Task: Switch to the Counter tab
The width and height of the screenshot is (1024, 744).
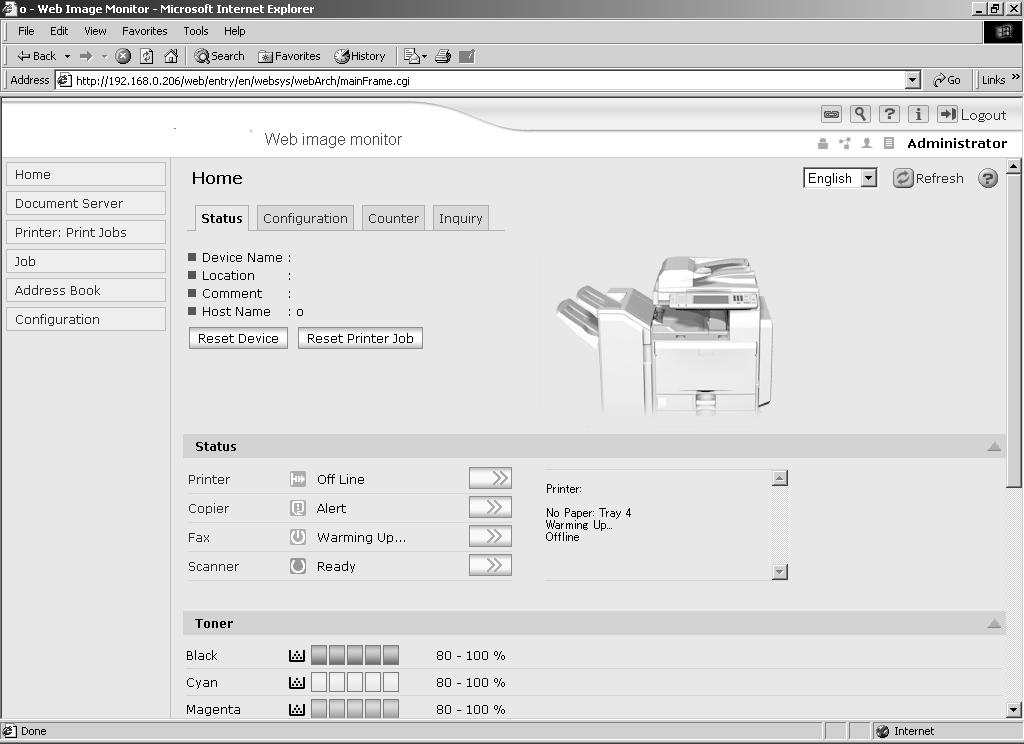Action: point(393,218)
